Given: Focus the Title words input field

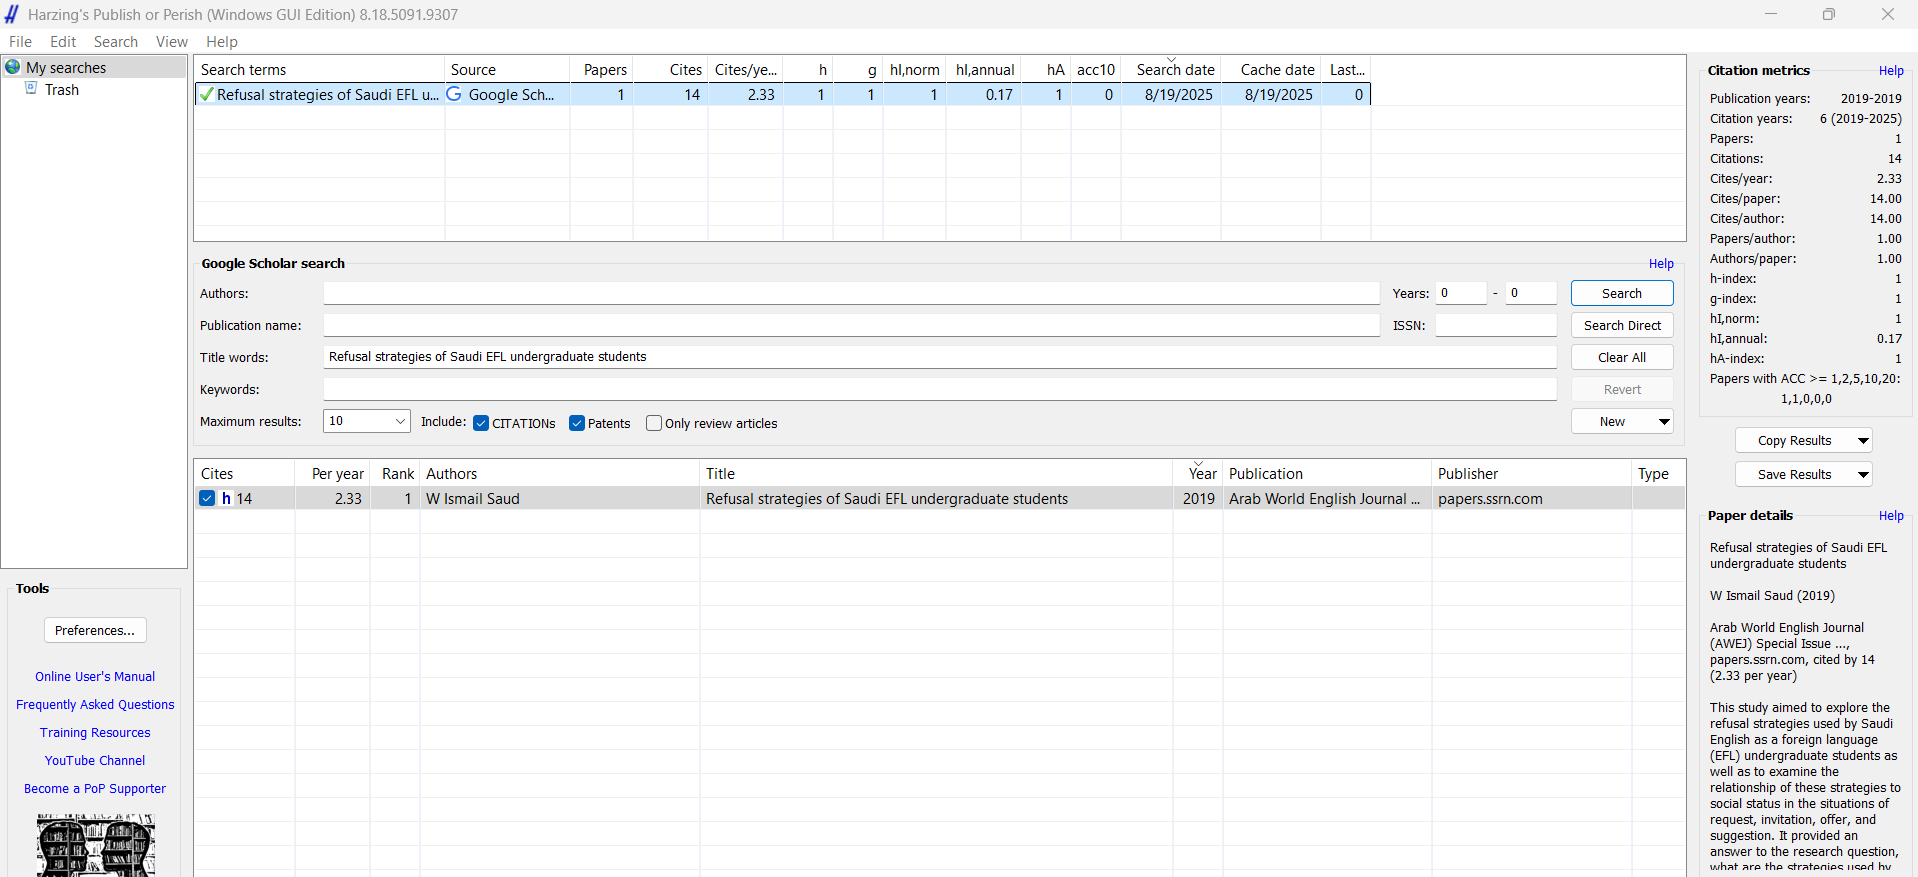Looking at the screenshot, I should [x=940, y=357].
